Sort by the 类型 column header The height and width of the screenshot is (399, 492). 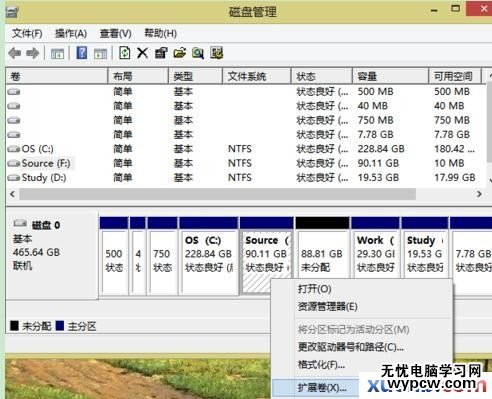pyautogui.click(x=195, y=76)
